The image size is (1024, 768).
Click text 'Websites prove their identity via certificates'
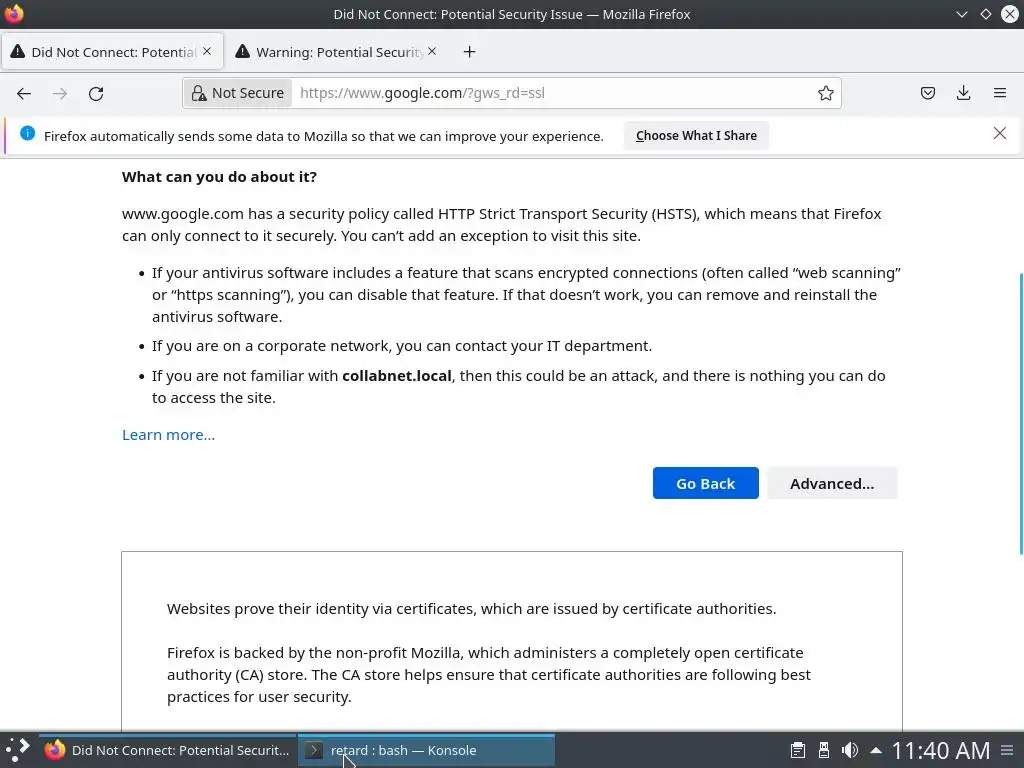click(322, 609)
